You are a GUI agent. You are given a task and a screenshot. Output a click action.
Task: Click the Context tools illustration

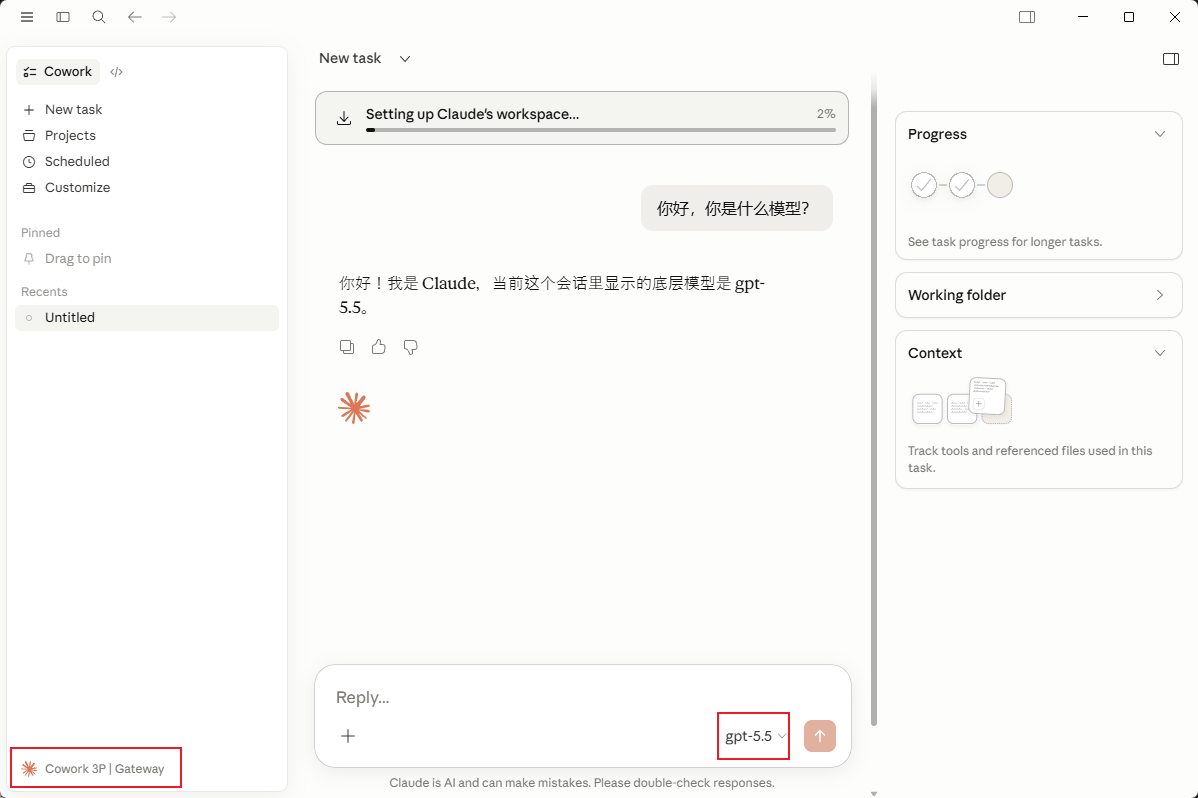coord(962,401)
